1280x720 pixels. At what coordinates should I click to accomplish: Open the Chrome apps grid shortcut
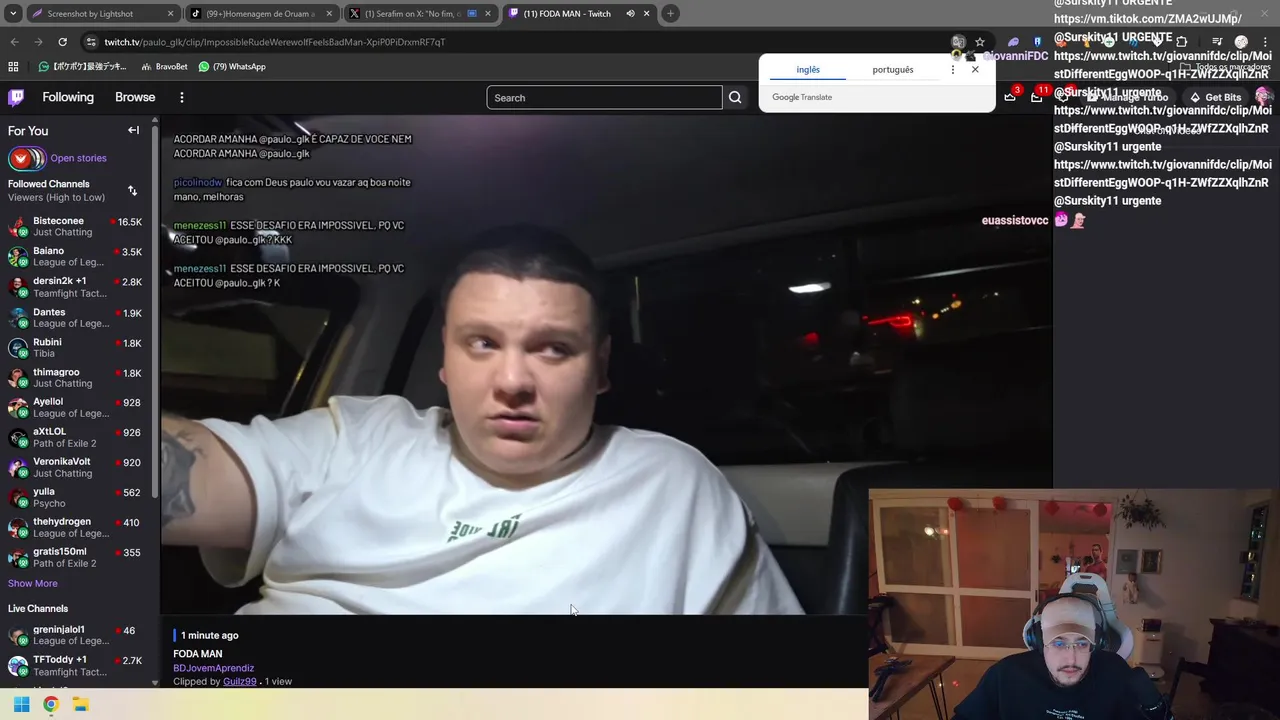(x=13, y=66)
